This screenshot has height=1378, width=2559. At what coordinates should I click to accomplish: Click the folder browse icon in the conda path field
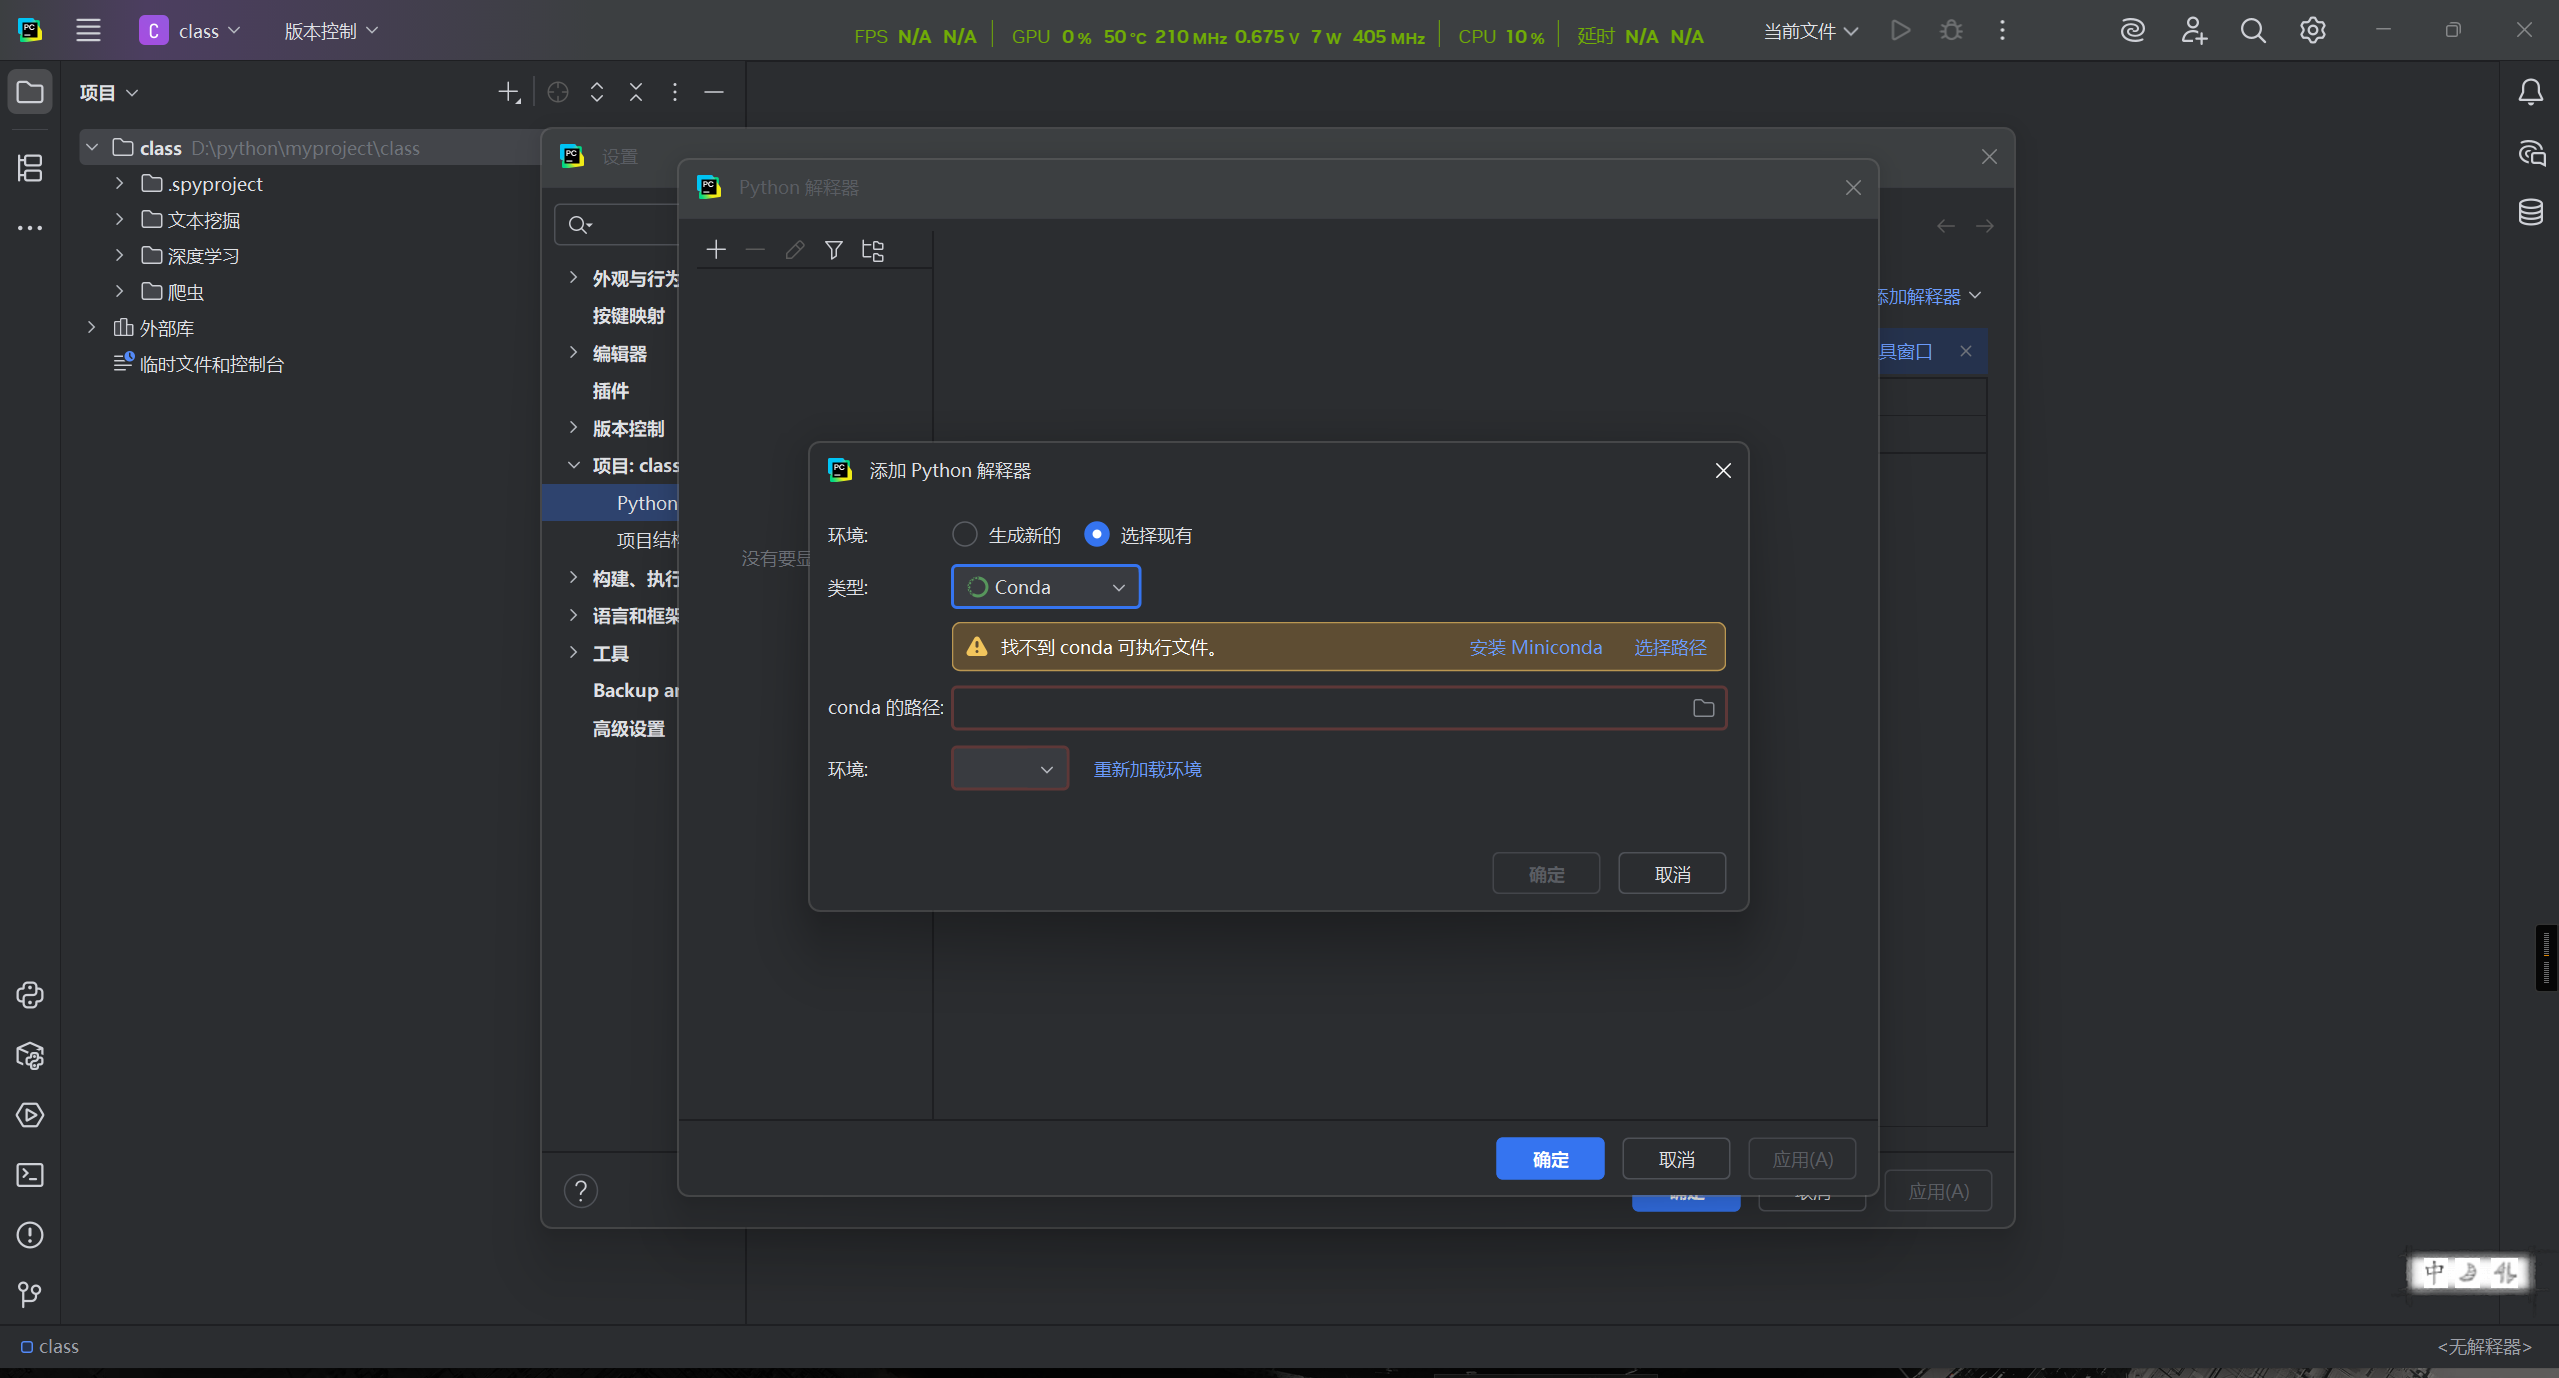(1703, 708)
